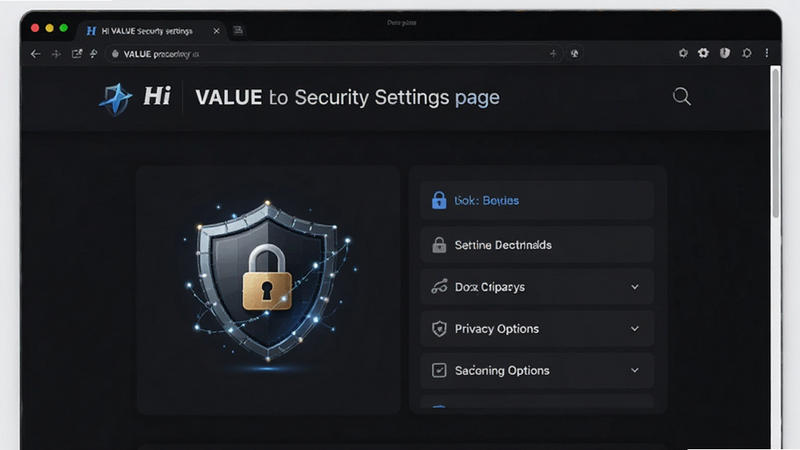Click the shield extension icon in toolbar
This screenshot has width=800, height=450.
click(724, 53)
